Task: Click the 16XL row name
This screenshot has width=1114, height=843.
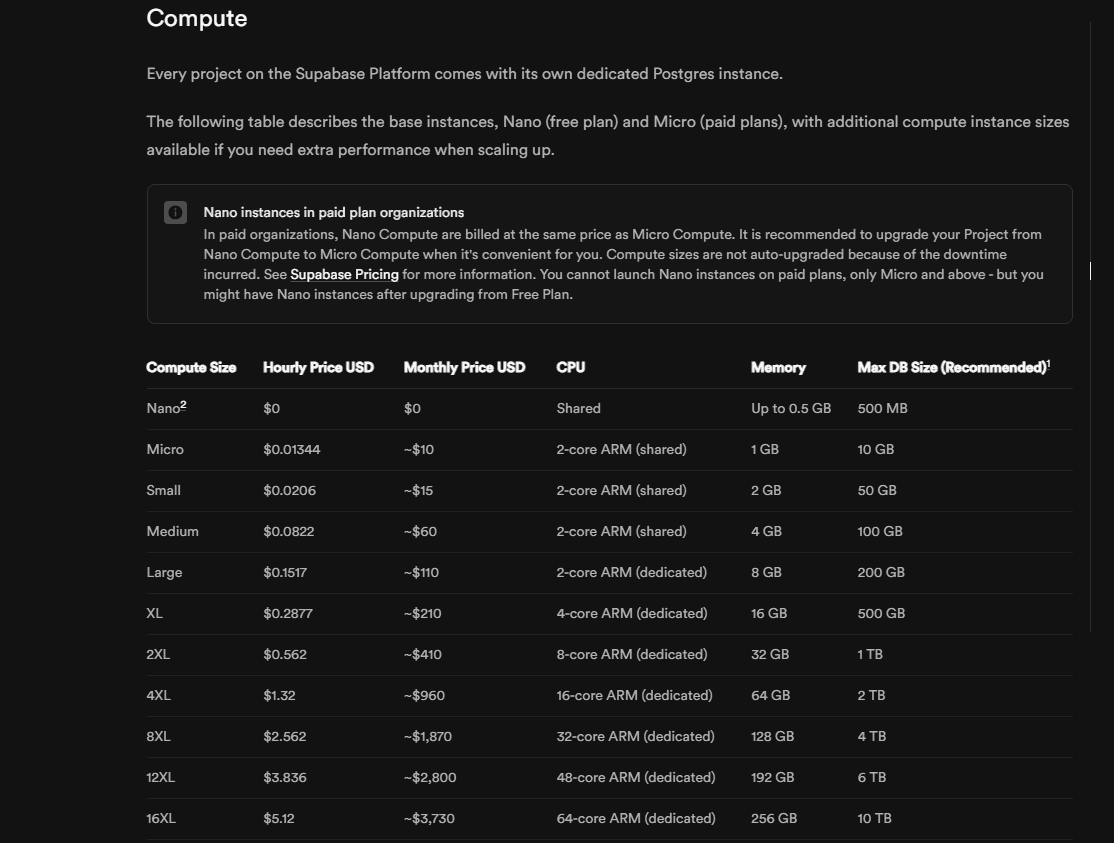Action: 161,819
